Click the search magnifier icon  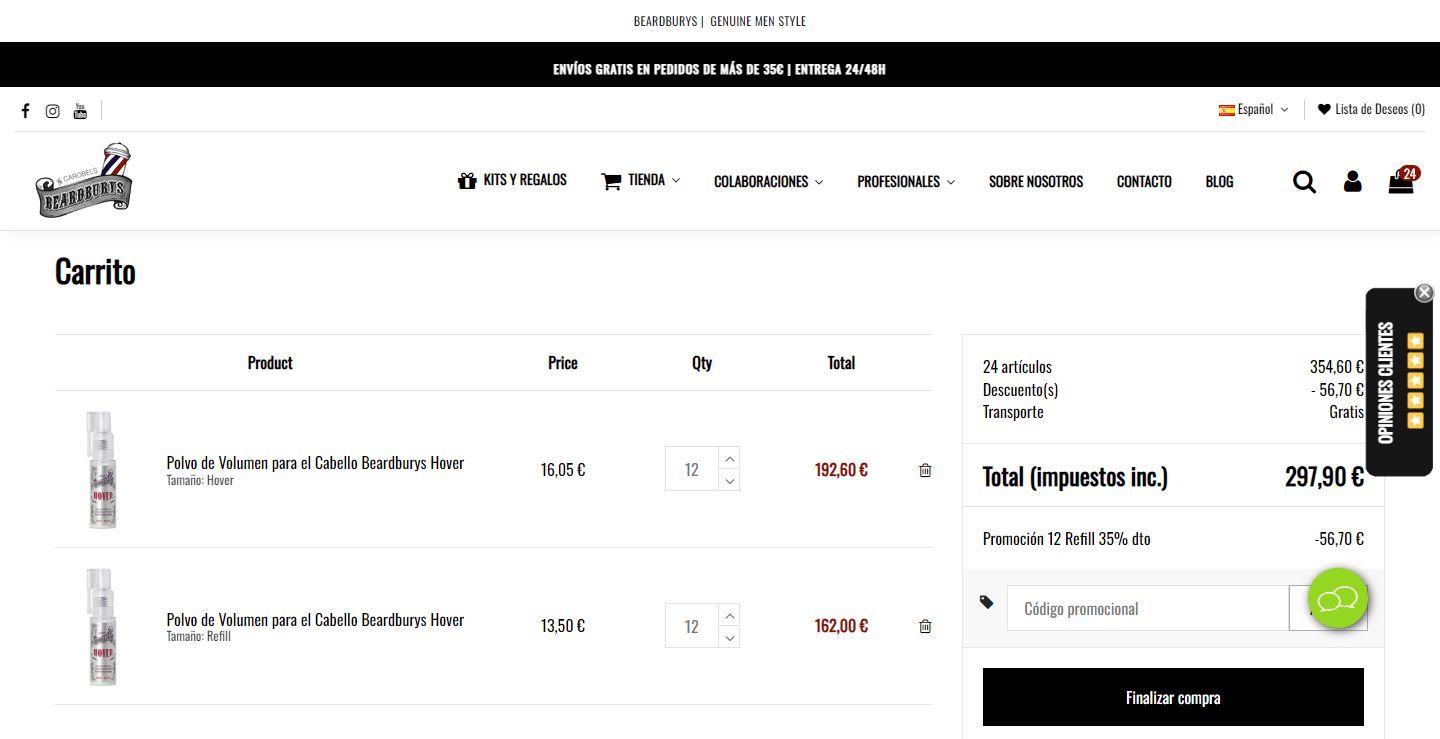(1304, 182)
